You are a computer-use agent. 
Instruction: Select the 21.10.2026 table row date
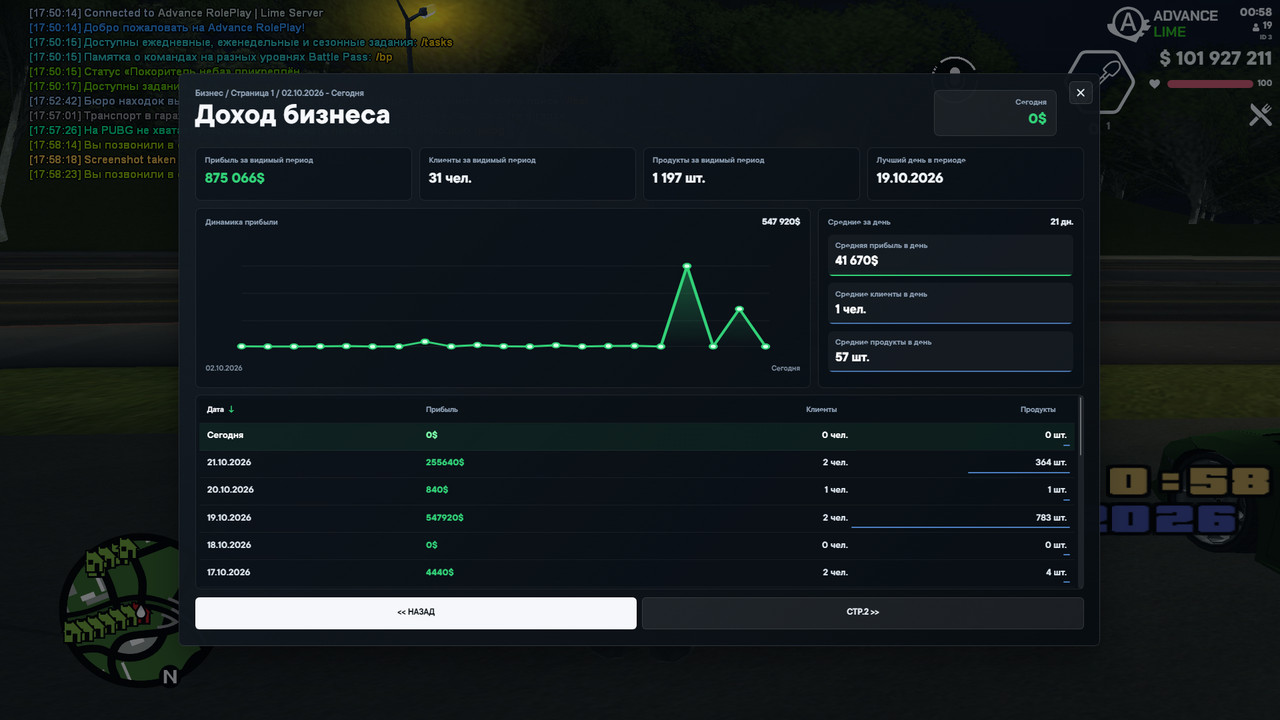229,463
